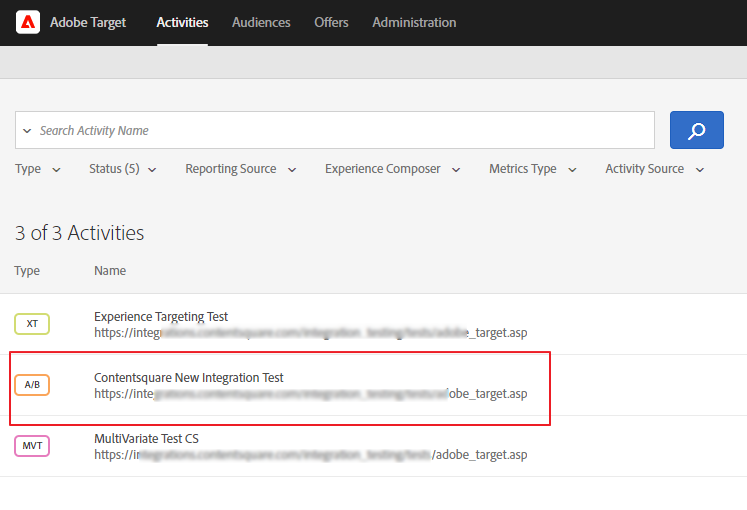Open Experience Targeting Test activity
This screenshot has width=747, height=510.
pos(161,317)
